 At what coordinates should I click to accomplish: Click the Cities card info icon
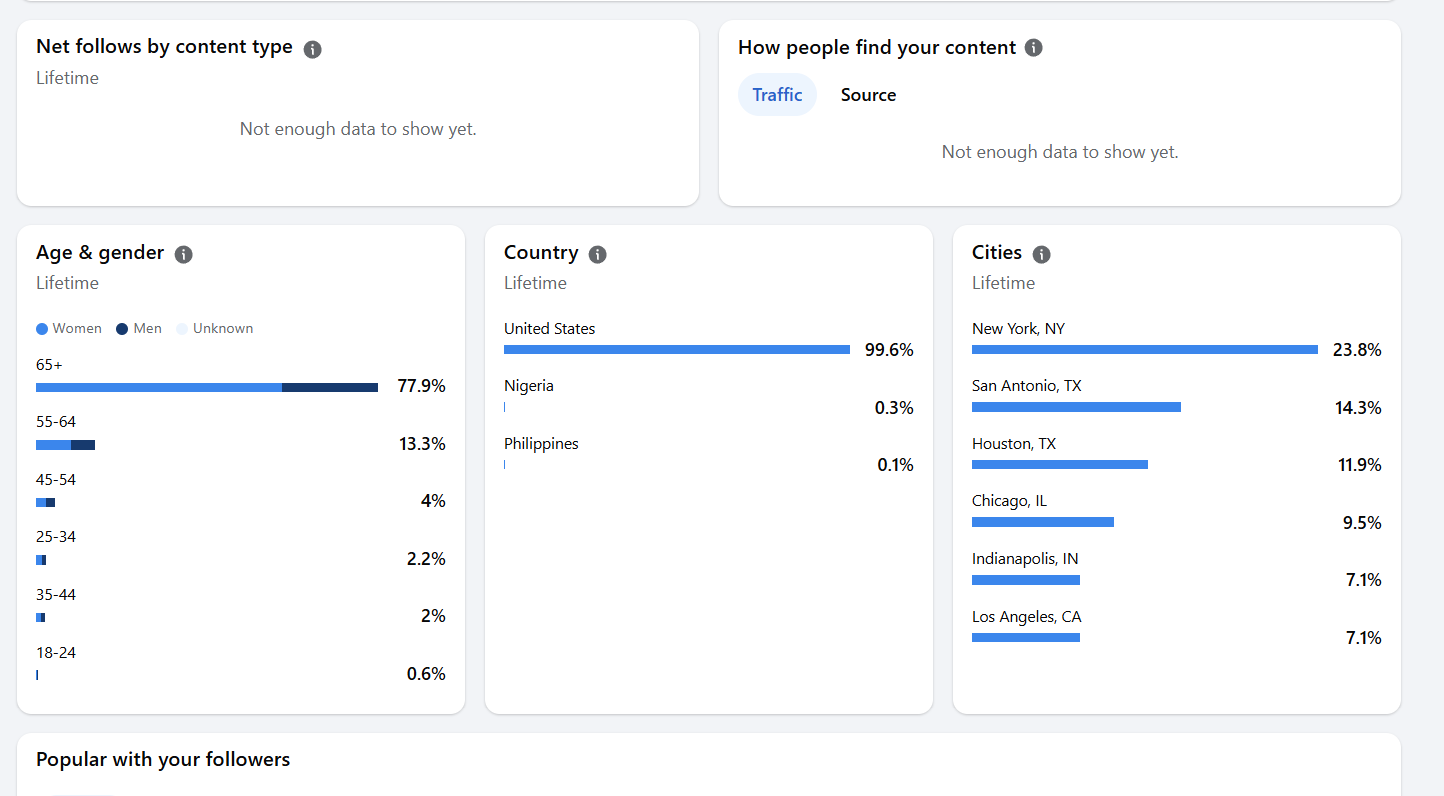[1041, 254]
